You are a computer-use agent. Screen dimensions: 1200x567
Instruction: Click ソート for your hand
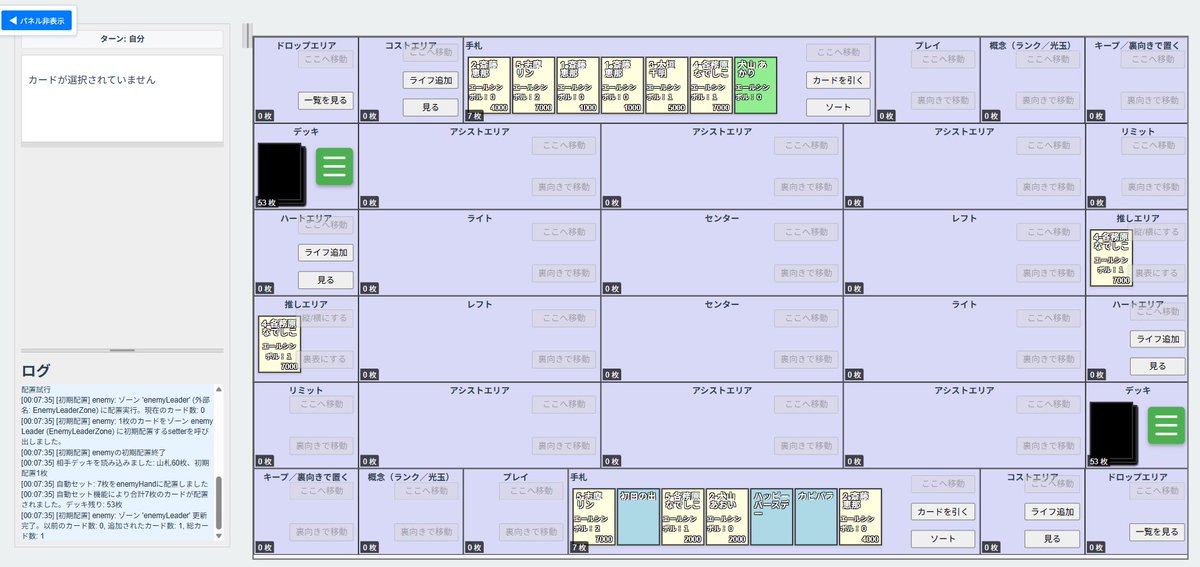[x=943, y=538]
